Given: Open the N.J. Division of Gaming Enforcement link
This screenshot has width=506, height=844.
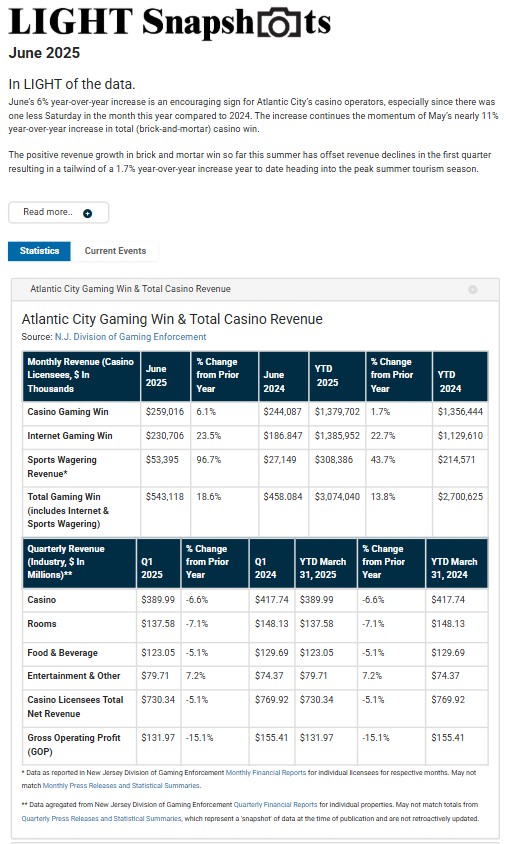Looking at the screenshot, I should click(x=131, y=336).
